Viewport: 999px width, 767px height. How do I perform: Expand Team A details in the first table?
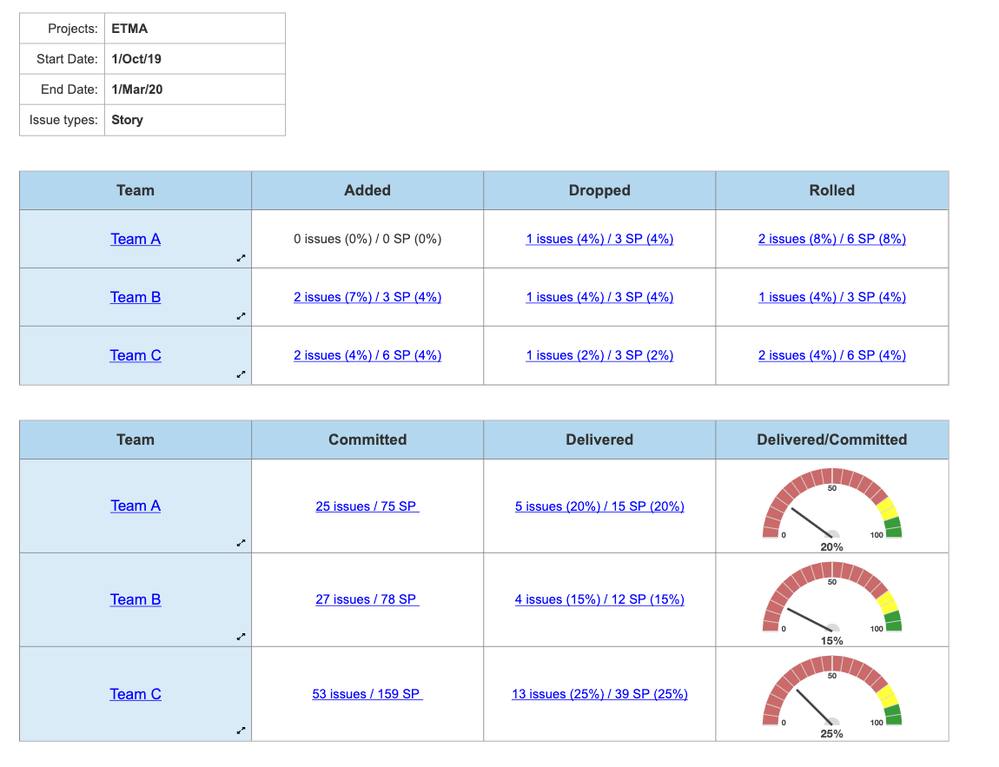(x=240, y=258)
